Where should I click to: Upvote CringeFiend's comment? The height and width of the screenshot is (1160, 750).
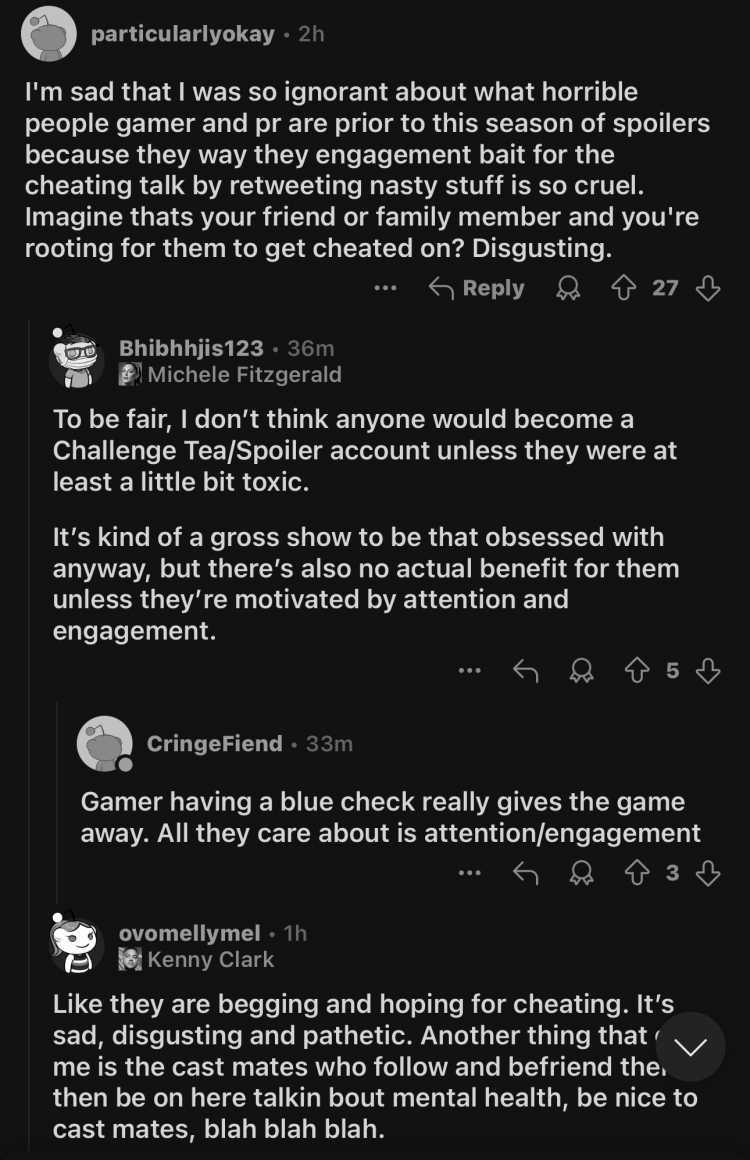(x=637, y=874)
